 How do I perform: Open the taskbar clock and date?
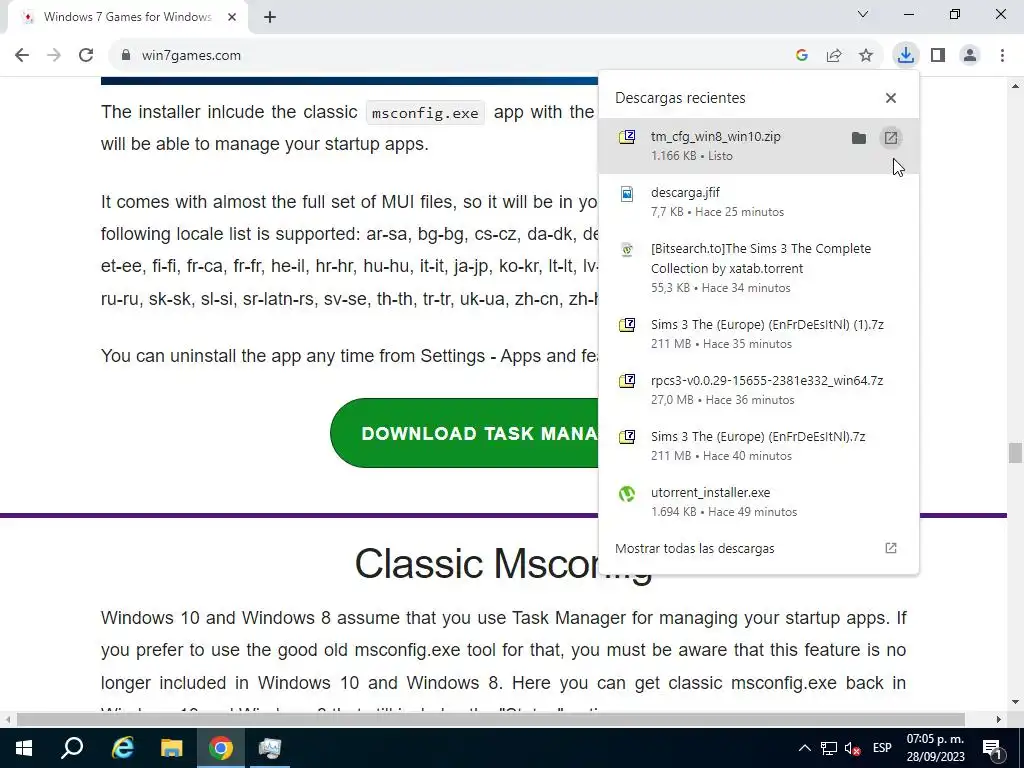[935, 748]
